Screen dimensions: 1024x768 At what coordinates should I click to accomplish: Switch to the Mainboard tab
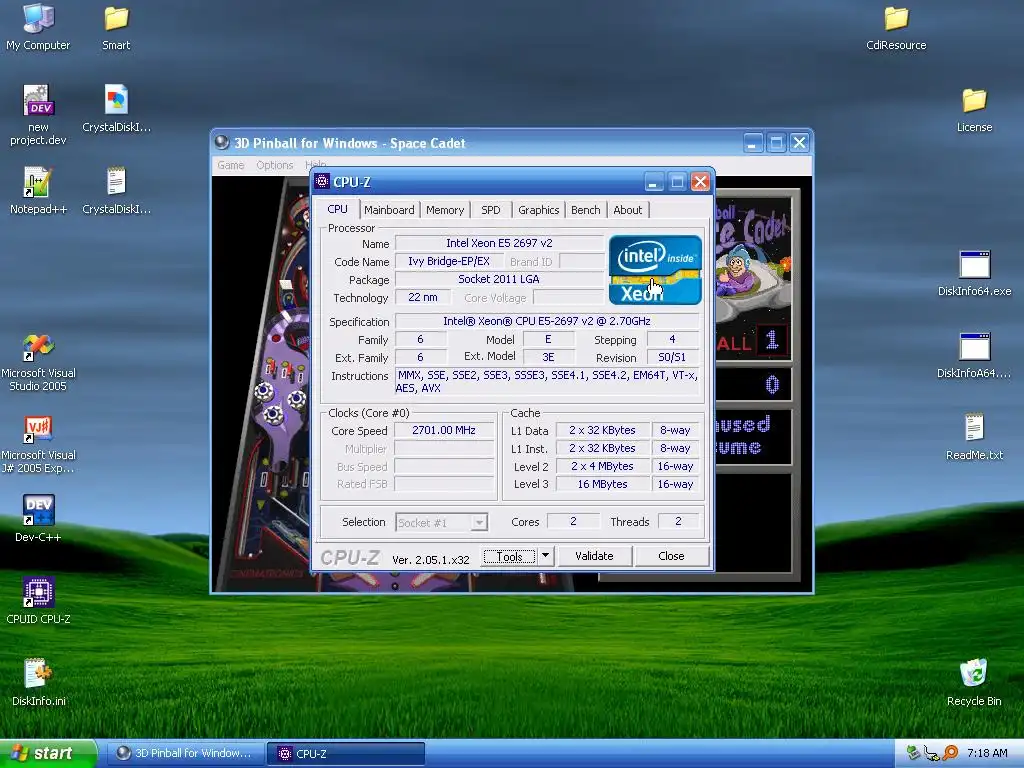(389, 210)
